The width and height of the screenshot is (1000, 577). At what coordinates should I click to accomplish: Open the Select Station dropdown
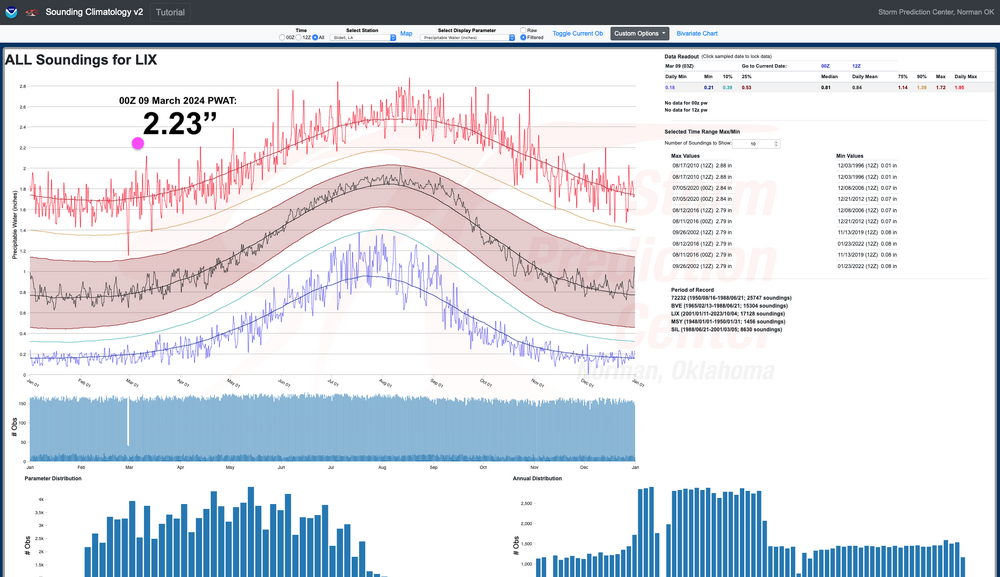(x=362, y=38)
